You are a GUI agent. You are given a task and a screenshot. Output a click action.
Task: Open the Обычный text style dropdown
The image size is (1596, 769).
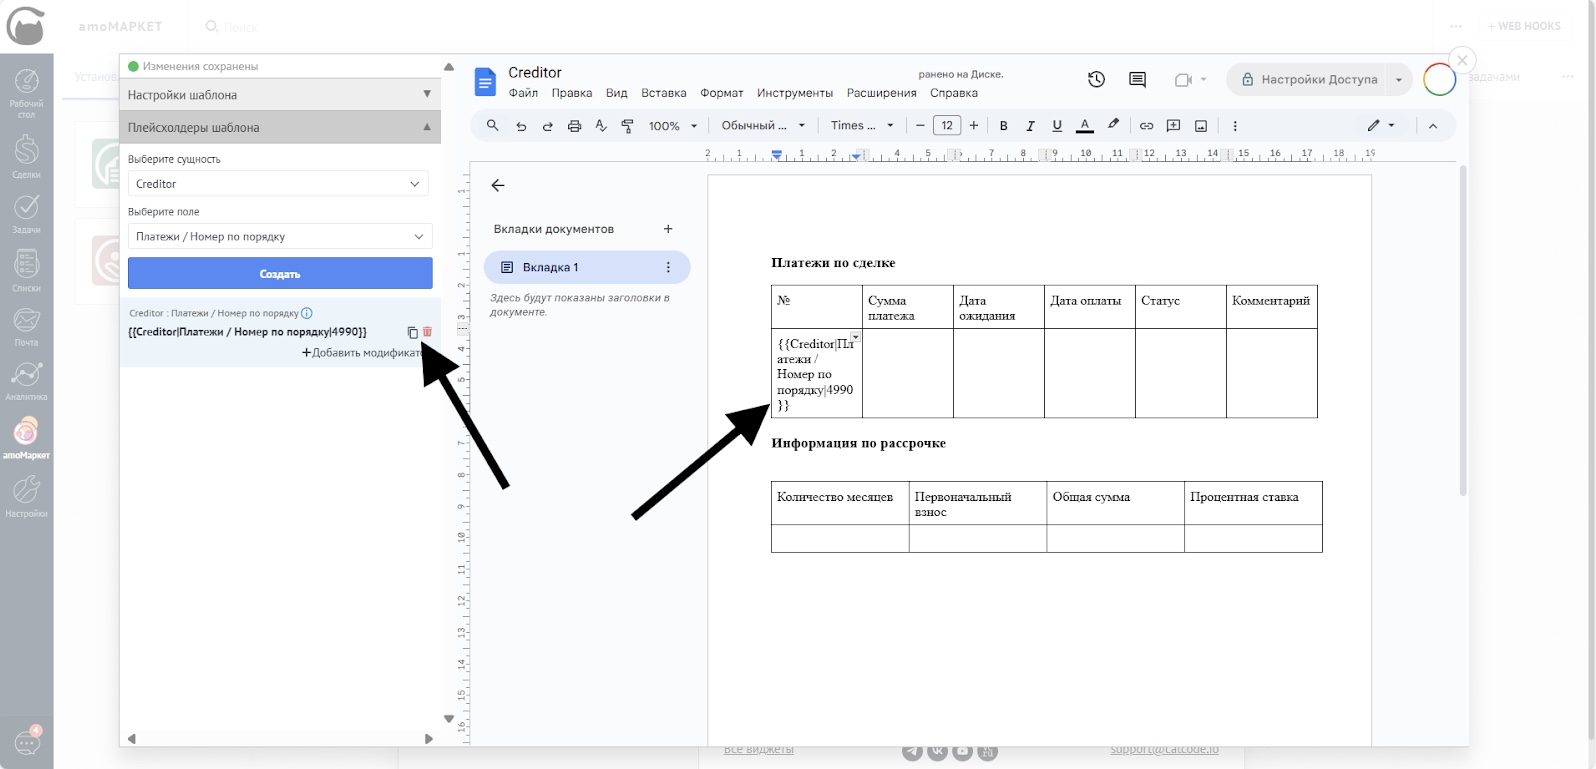tap(763, 126)
